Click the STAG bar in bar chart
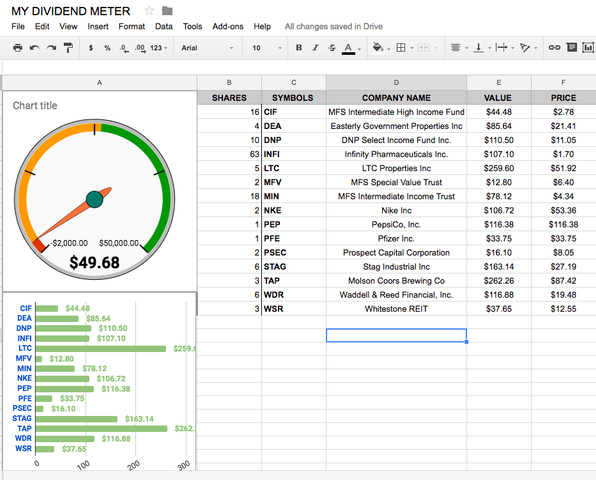The height and width of the screenshot is (480, 596). [x=76, y=419]
